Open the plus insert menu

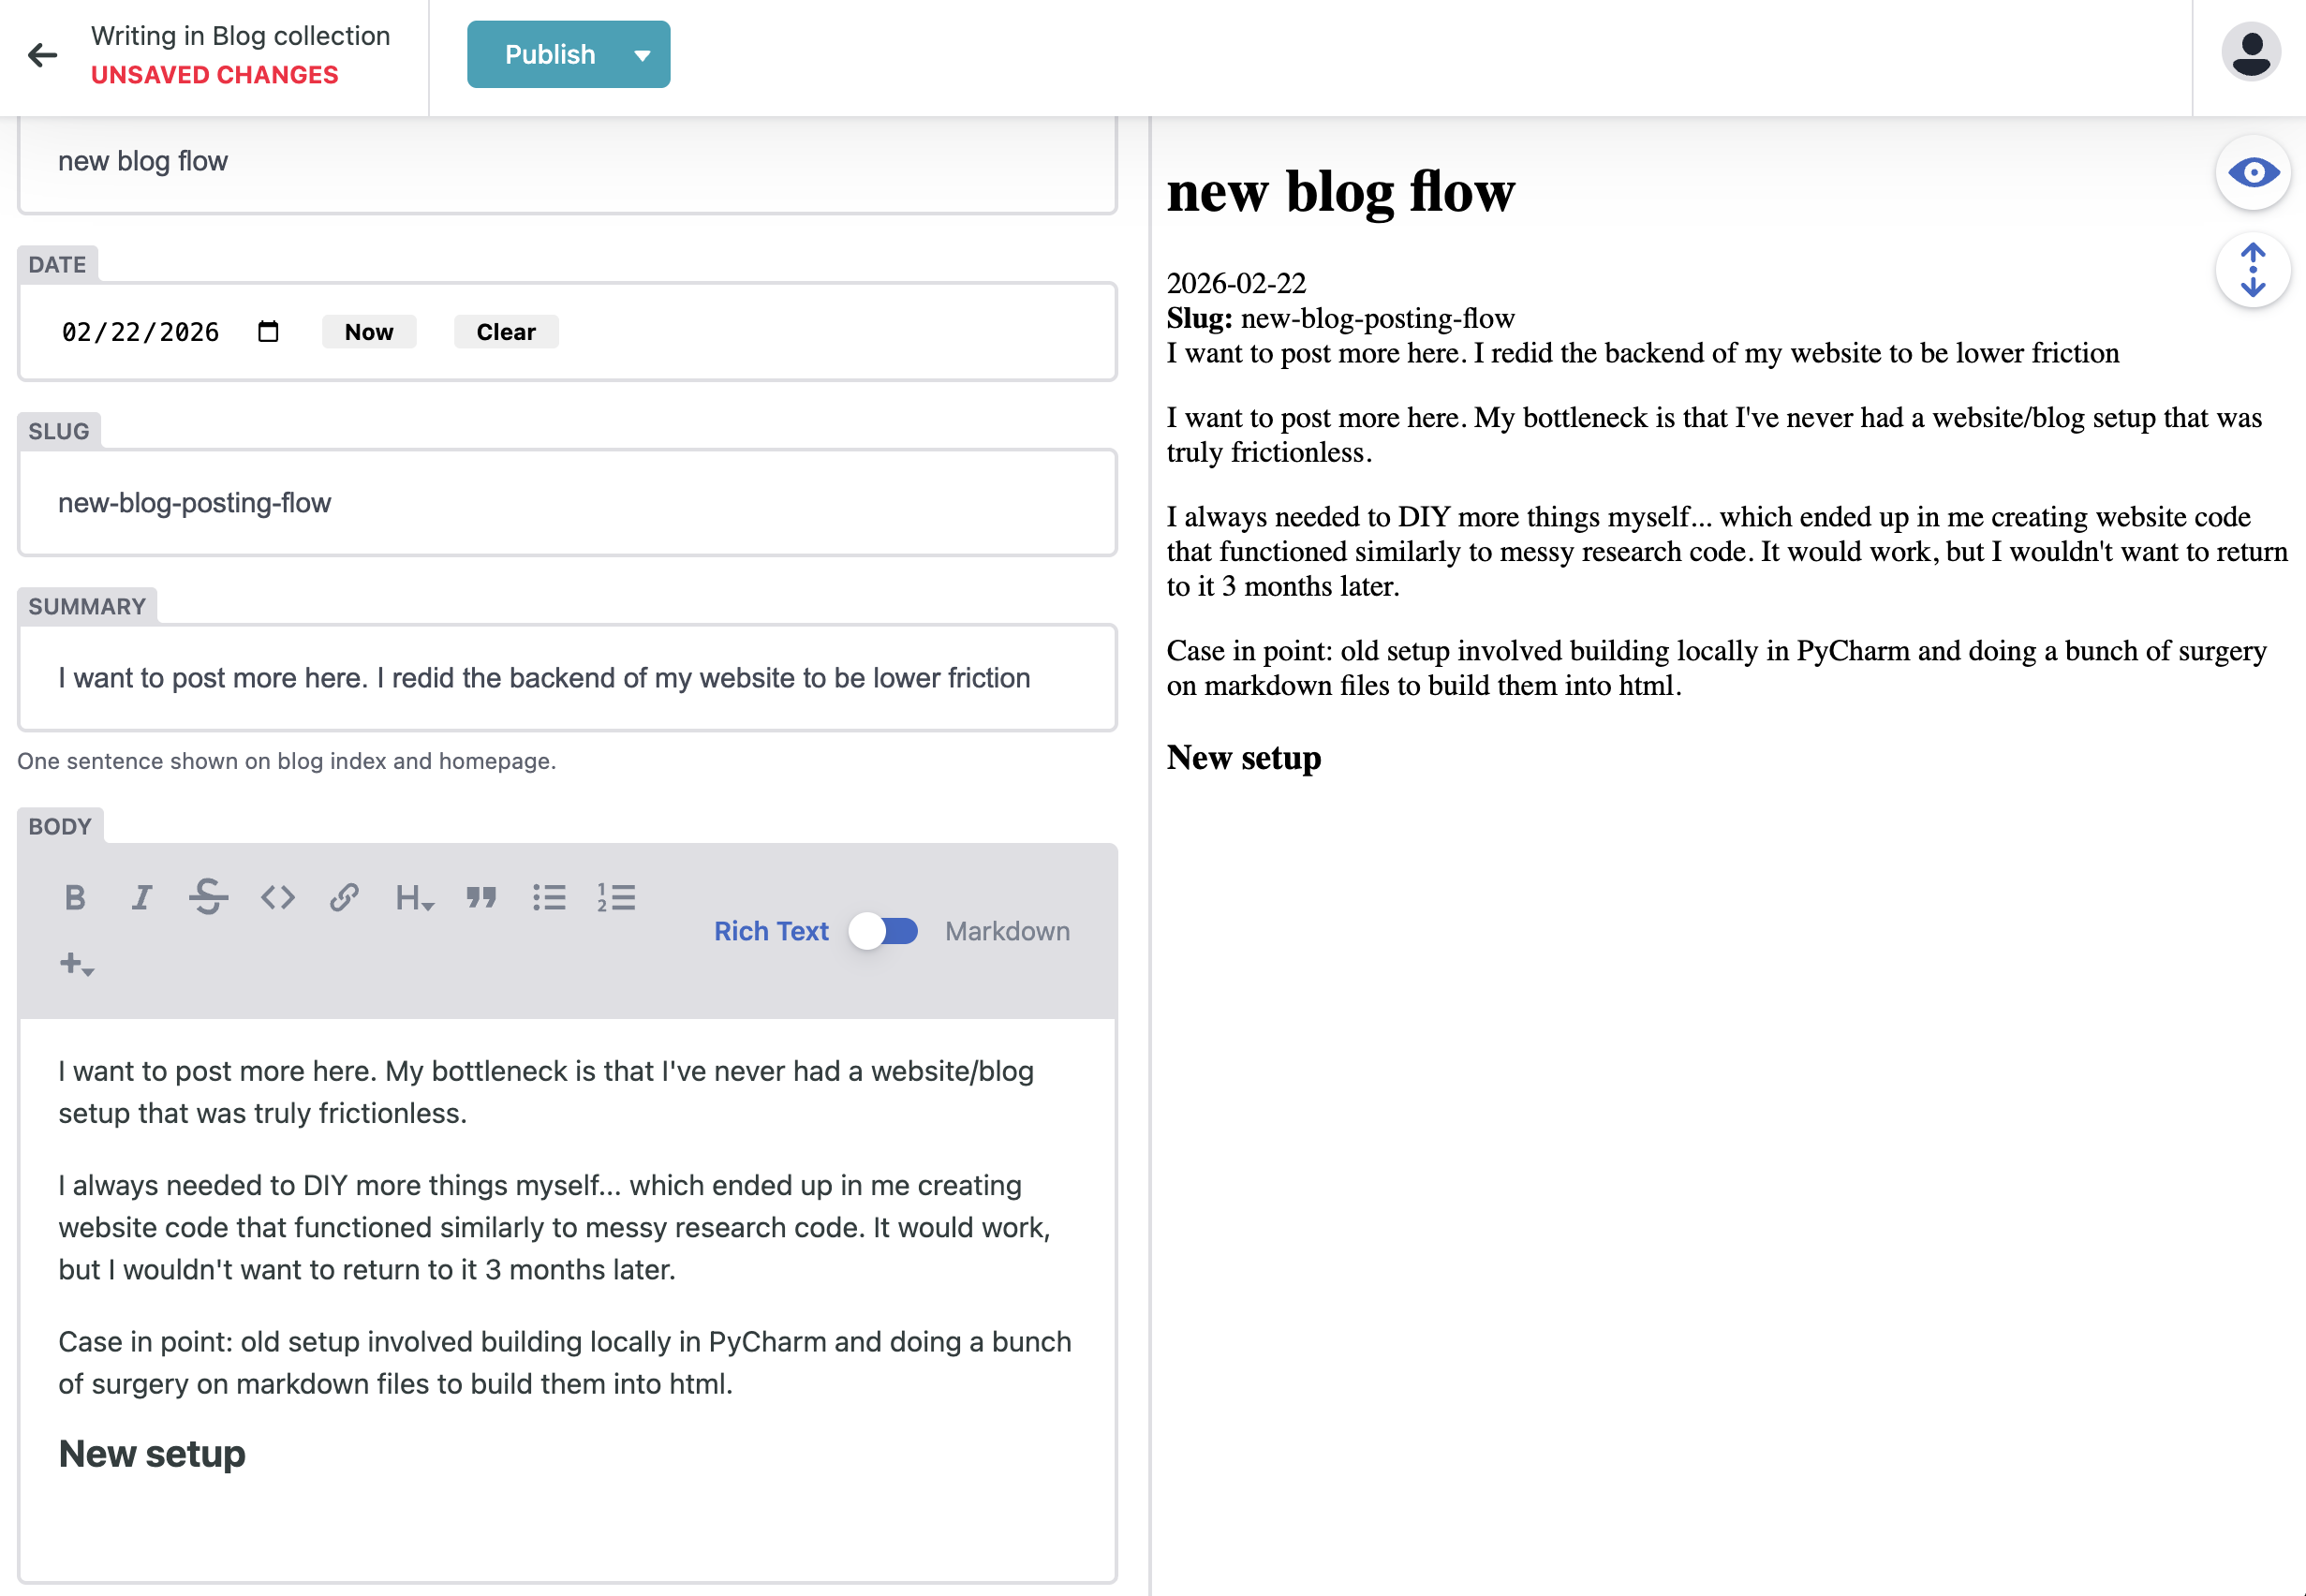77,963
